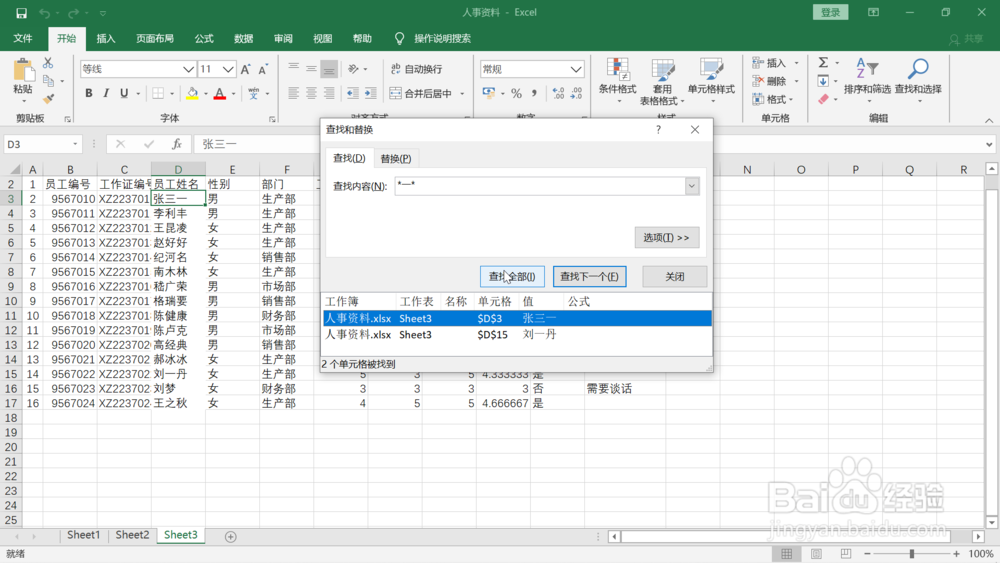Toggle Wrap Text (自动换行)
Screen dimensions: 1000x563
416,69
